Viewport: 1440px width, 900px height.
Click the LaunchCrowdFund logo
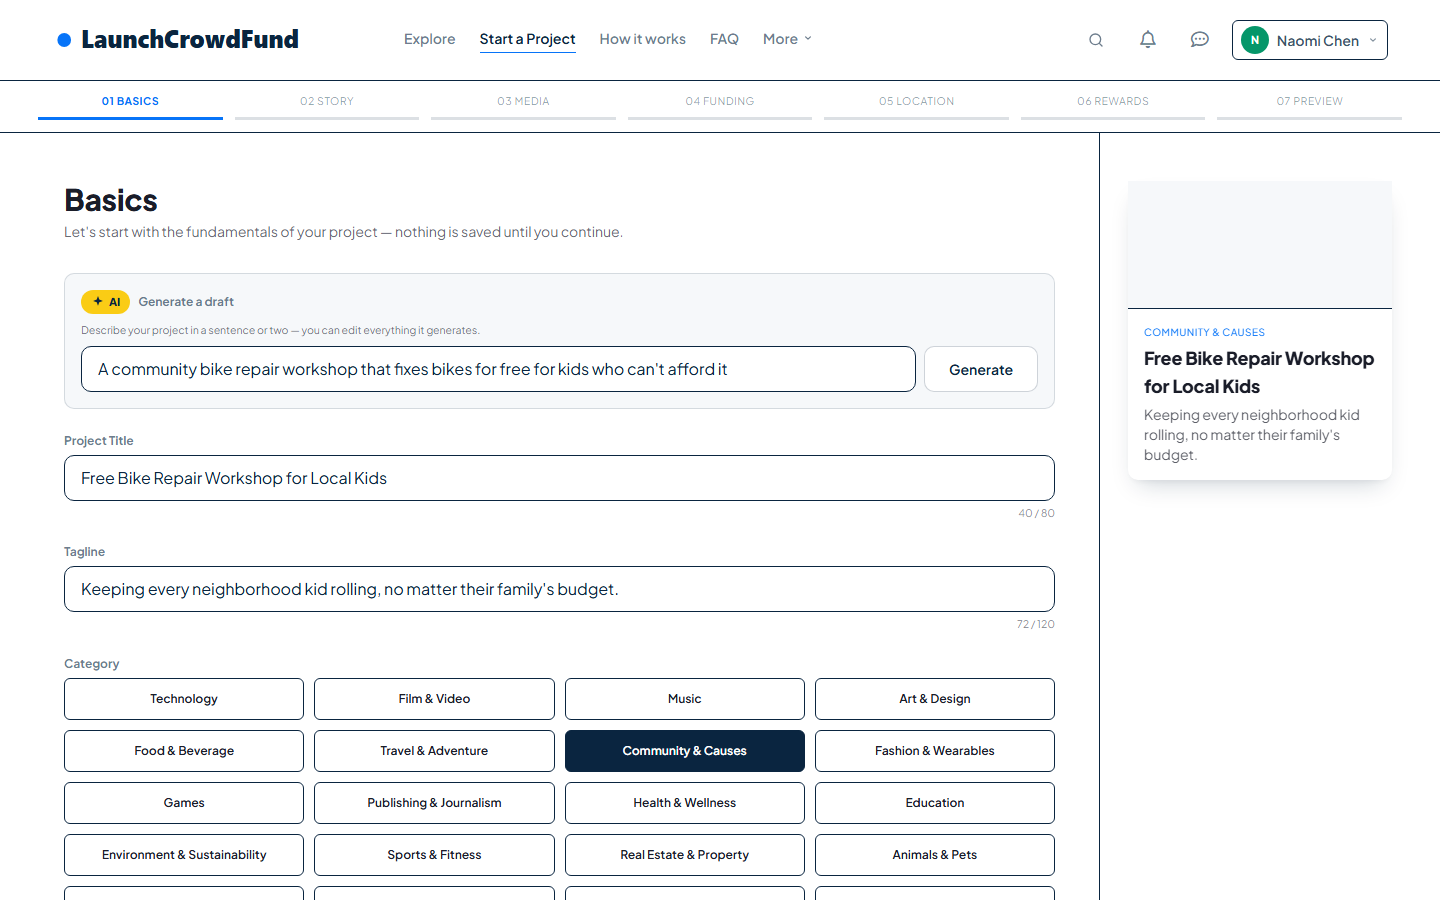coord(178,40)
